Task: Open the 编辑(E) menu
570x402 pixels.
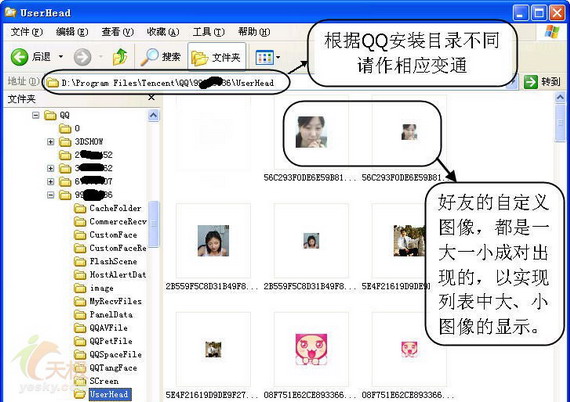Action: [72, 32]
